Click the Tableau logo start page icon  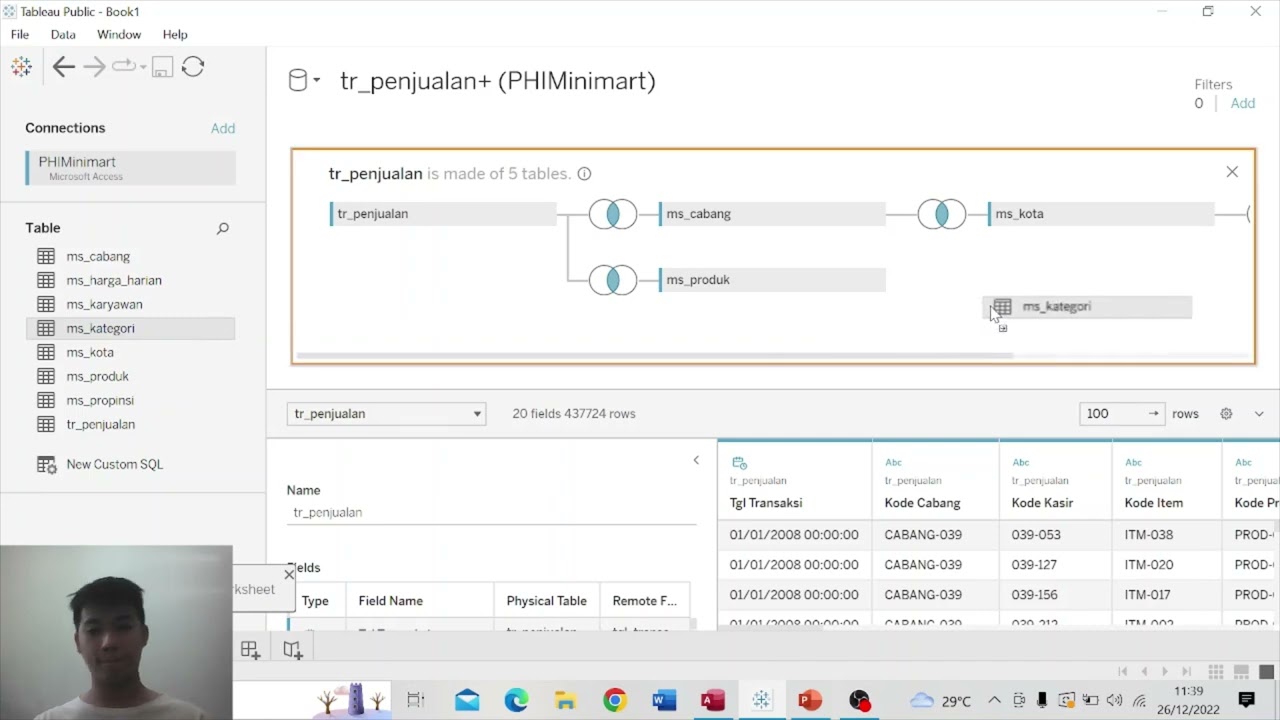(x=21, y=67)
